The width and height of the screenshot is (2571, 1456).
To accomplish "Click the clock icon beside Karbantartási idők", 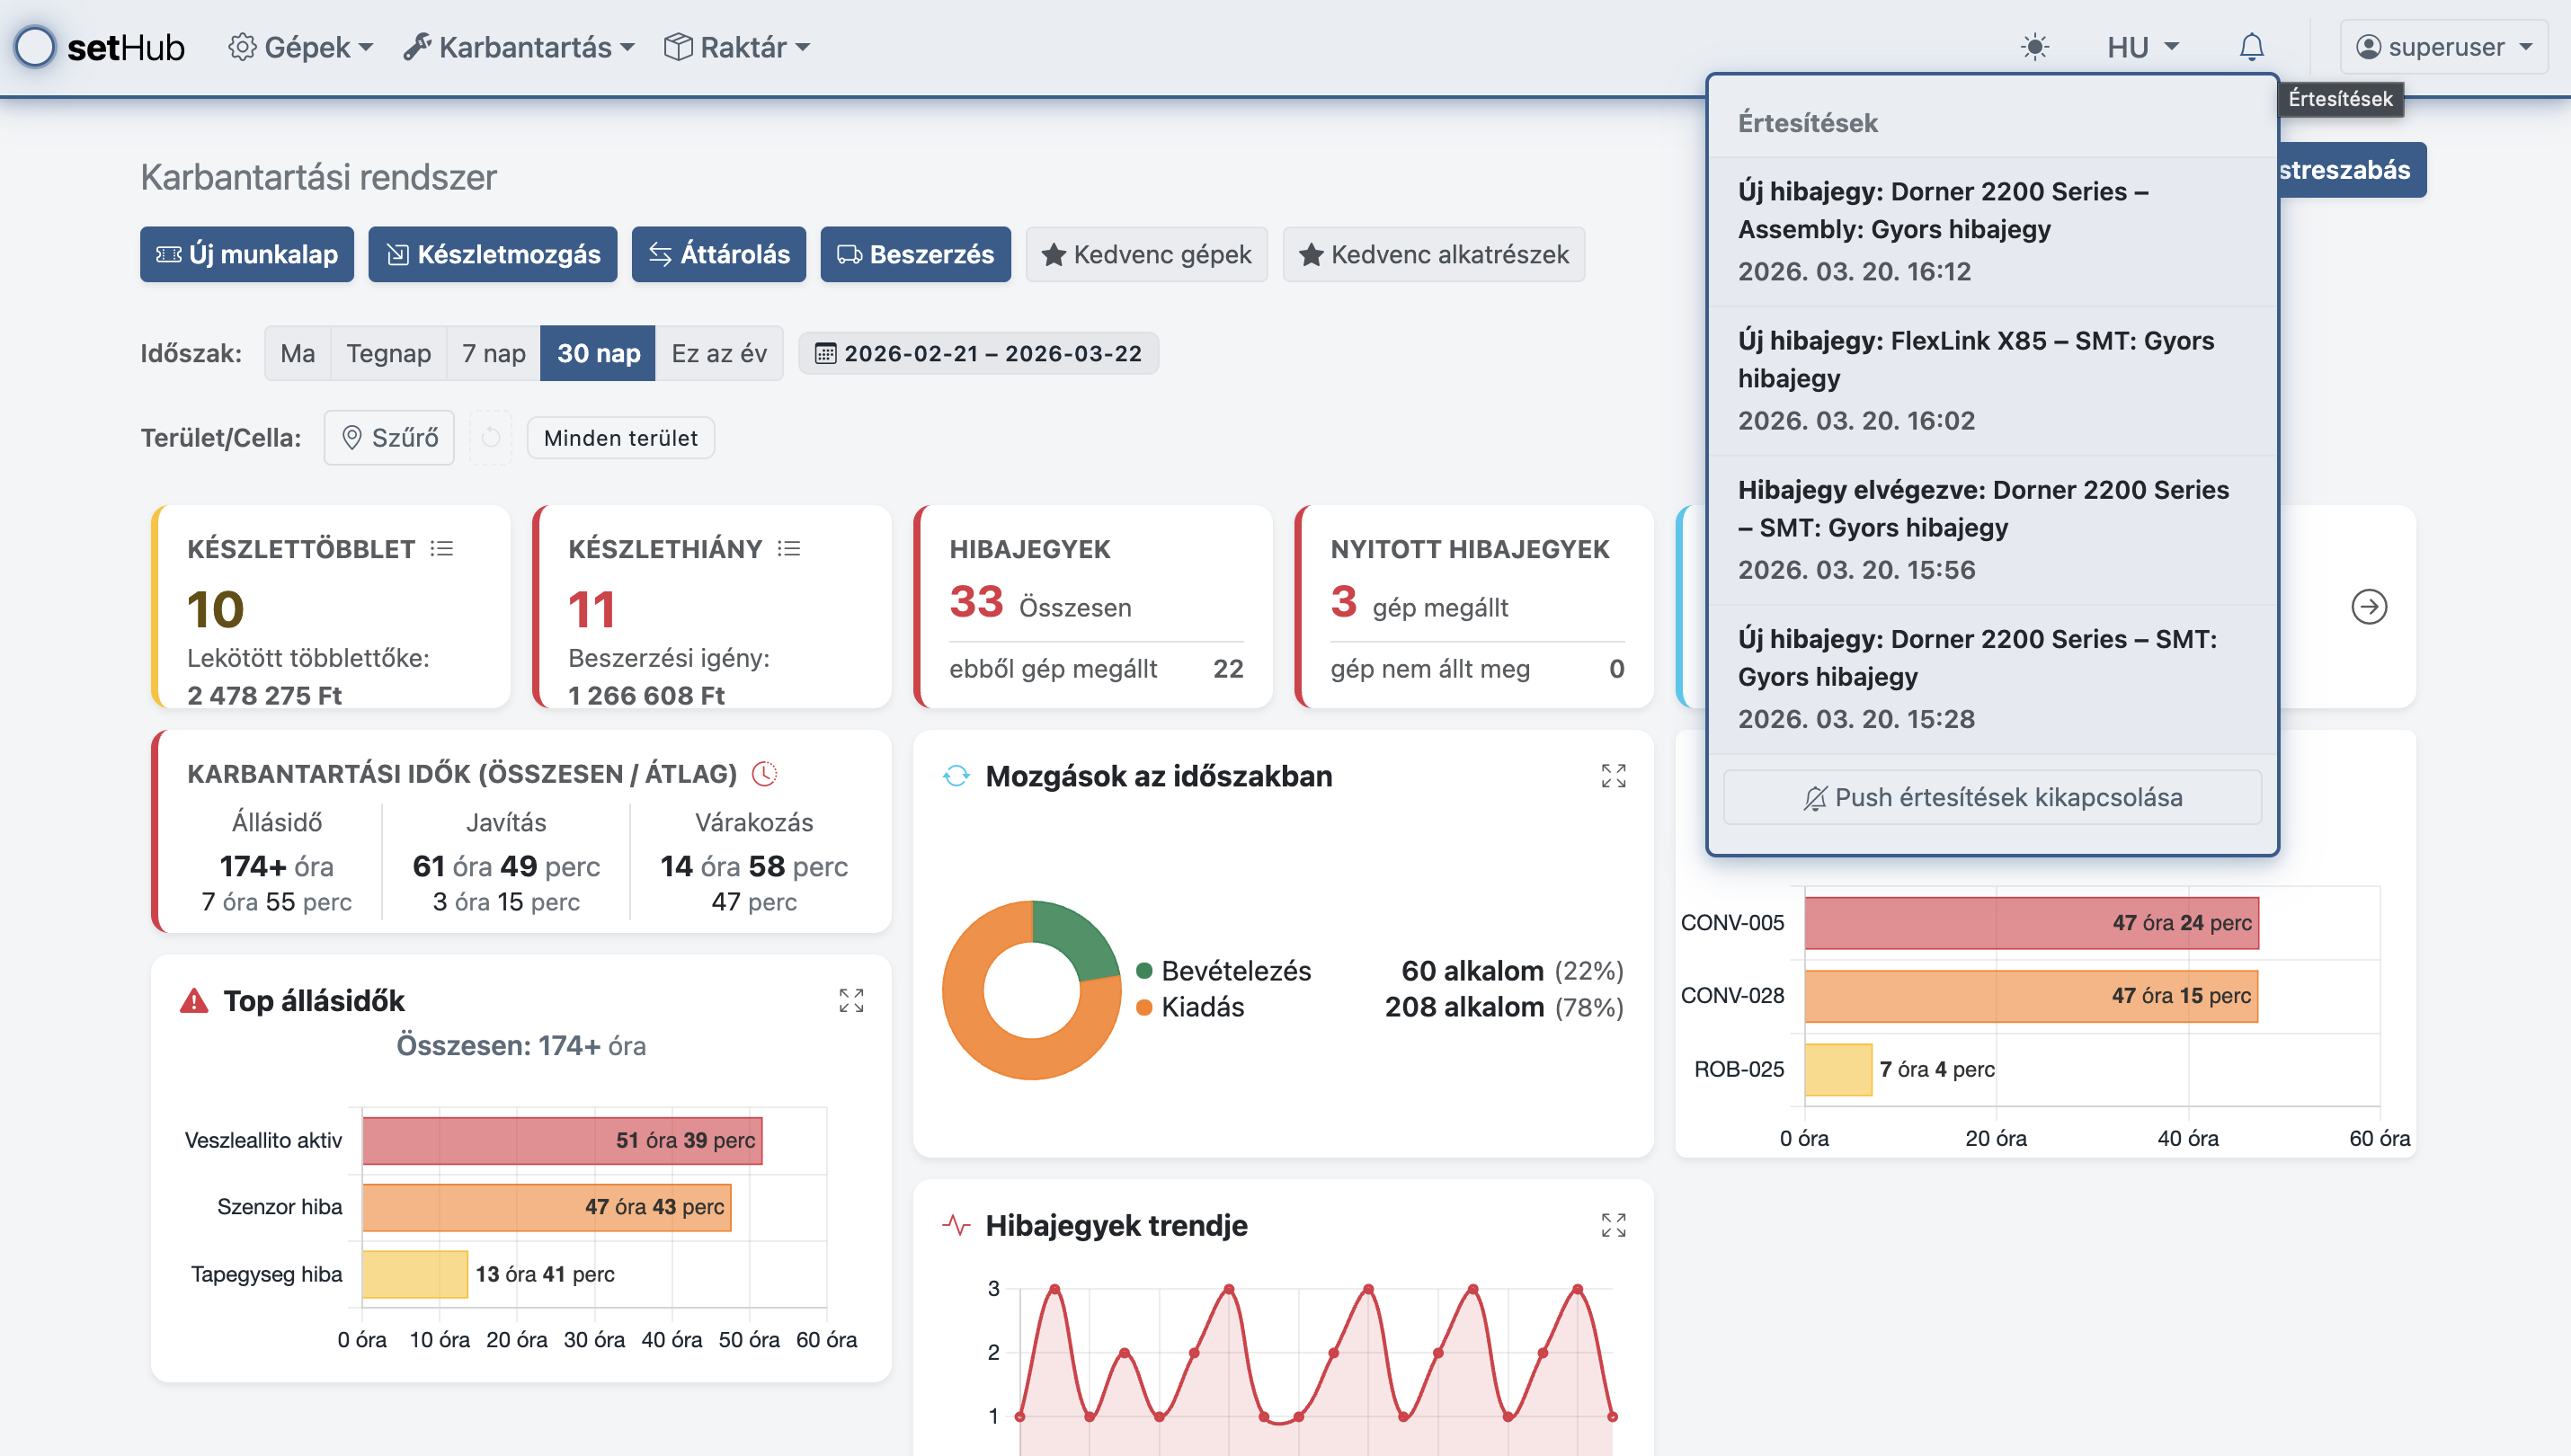I will click(764, 774).
